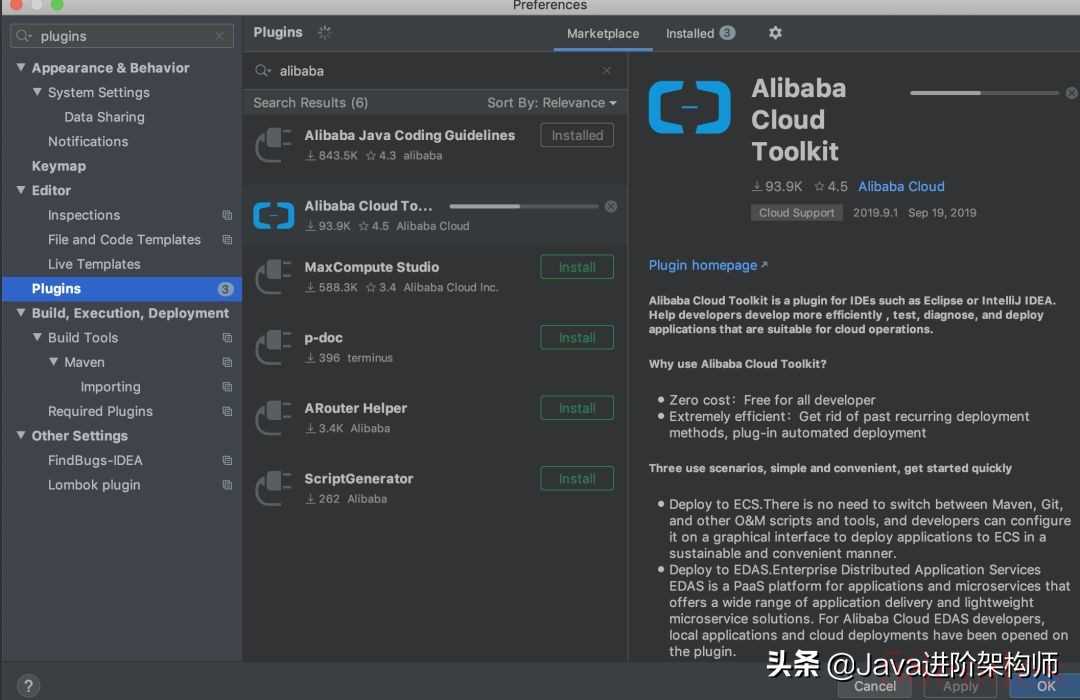Cancel download in the plugin detail pane
Image resolution: width=1080 pixels, height=700 pixels.
tap(1071, 93)
